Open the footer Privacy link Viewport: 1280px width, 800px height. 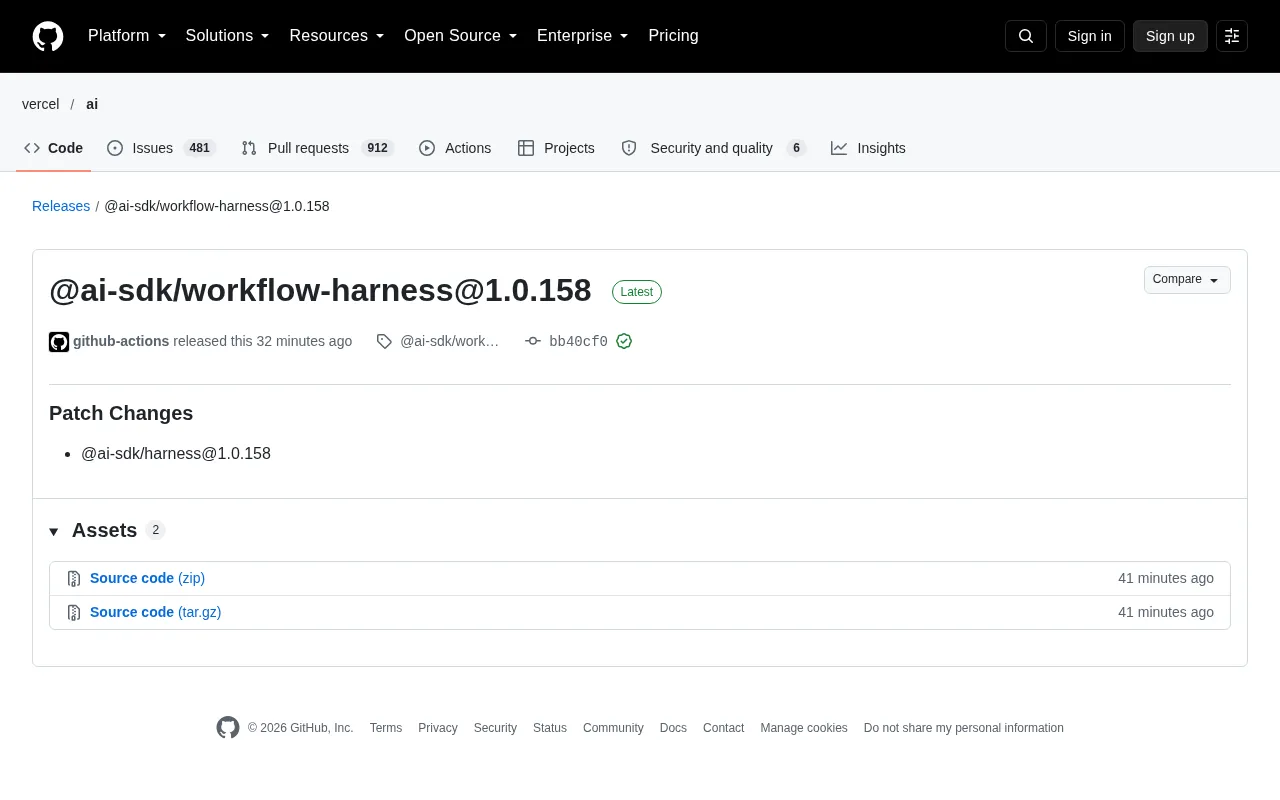pos(438,728)
